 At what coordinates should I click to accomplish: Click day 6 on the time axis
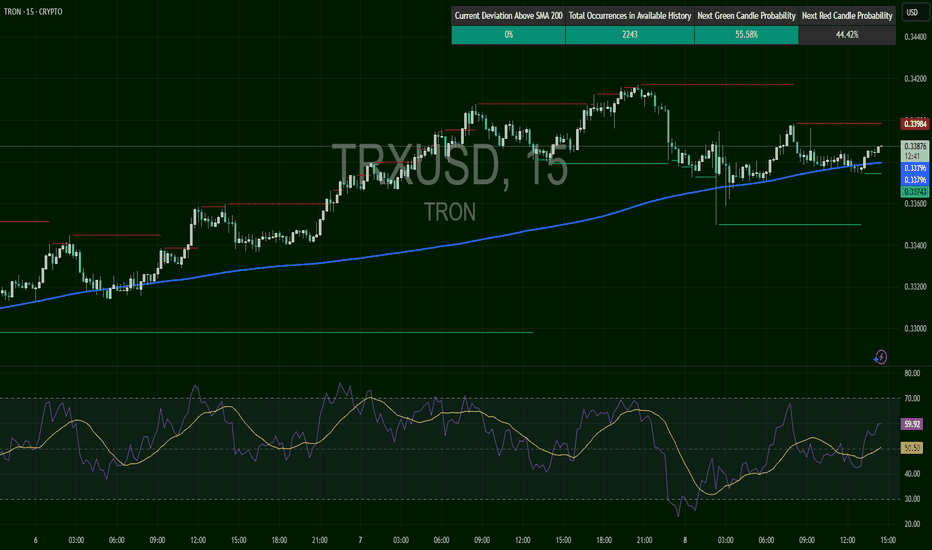[36, 540]
